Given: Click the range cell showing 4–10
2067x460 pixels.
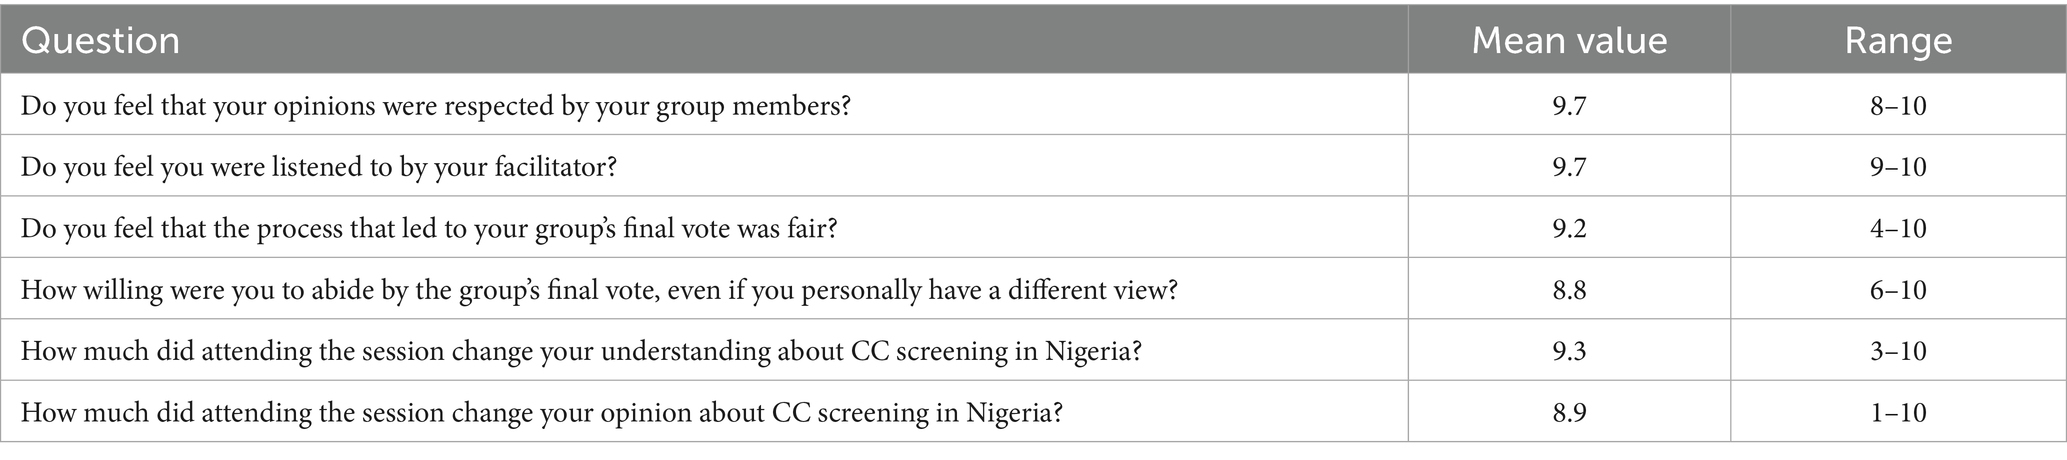Looking at the screenshot, I should [x=1898, y=228].
